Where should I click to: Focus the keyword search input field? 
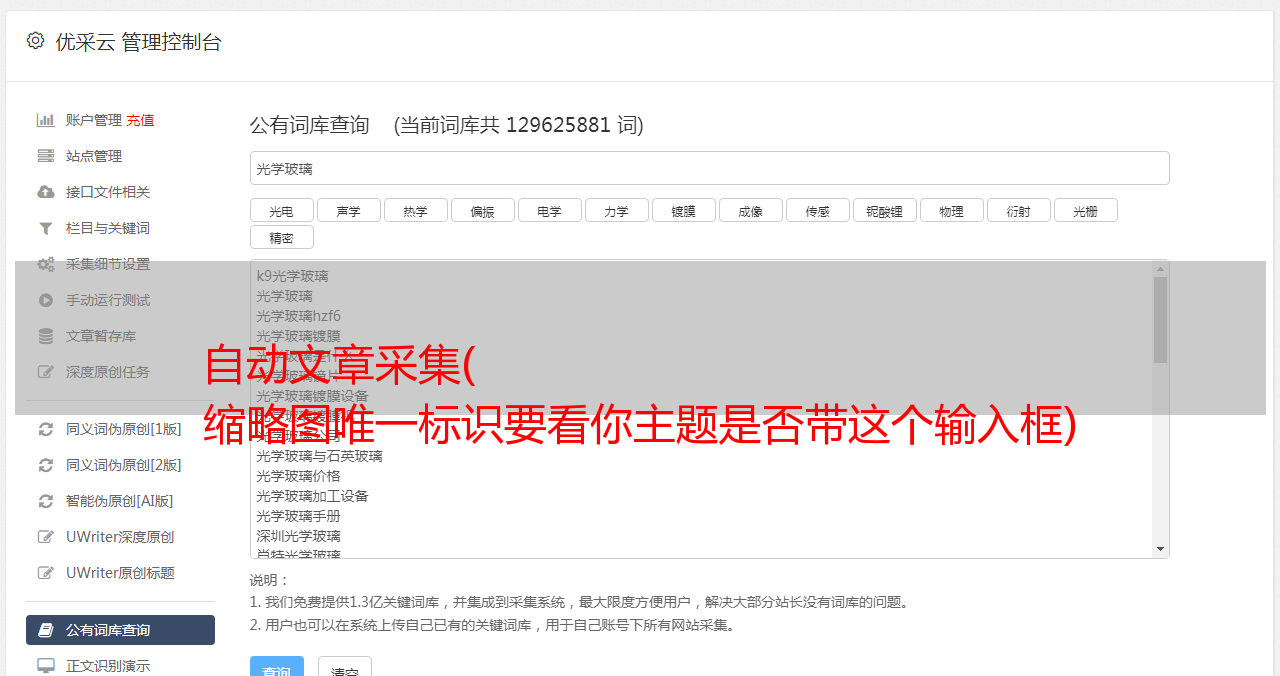[709, 168]
